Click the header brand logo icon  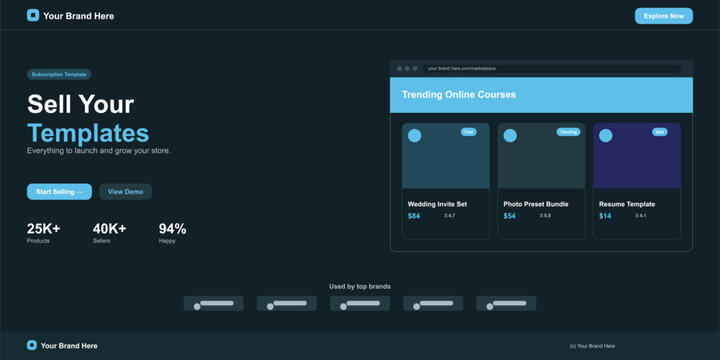click(x=33, y=16)
